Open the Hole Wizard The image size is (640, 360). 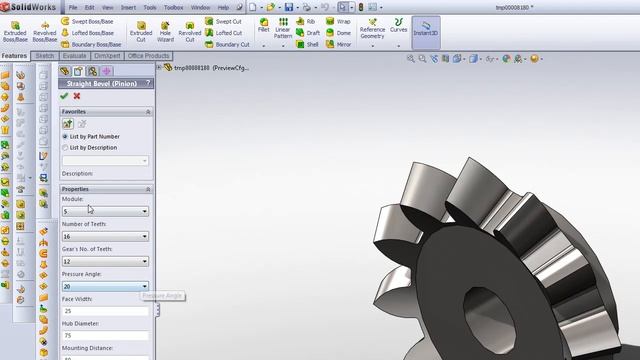165,32
